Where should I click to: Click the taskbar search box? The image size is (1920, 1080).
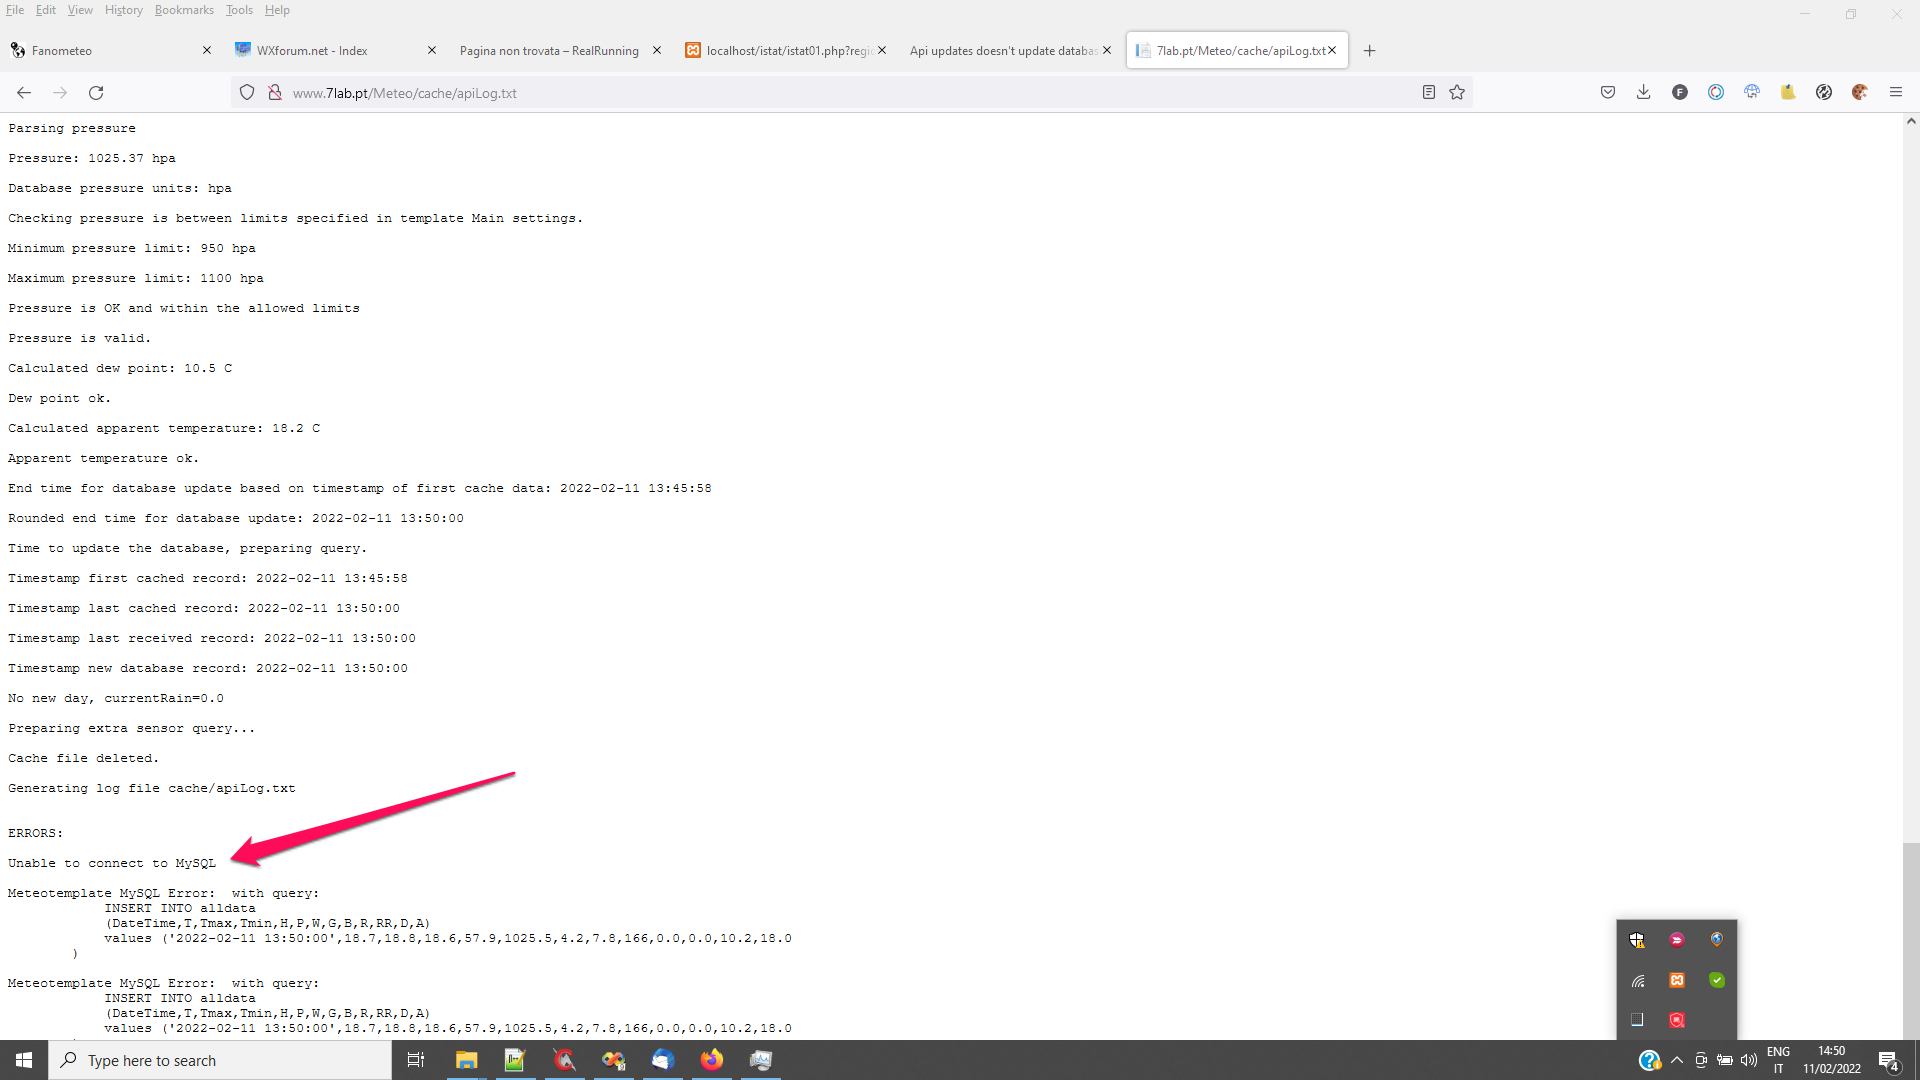(220, 1060)
